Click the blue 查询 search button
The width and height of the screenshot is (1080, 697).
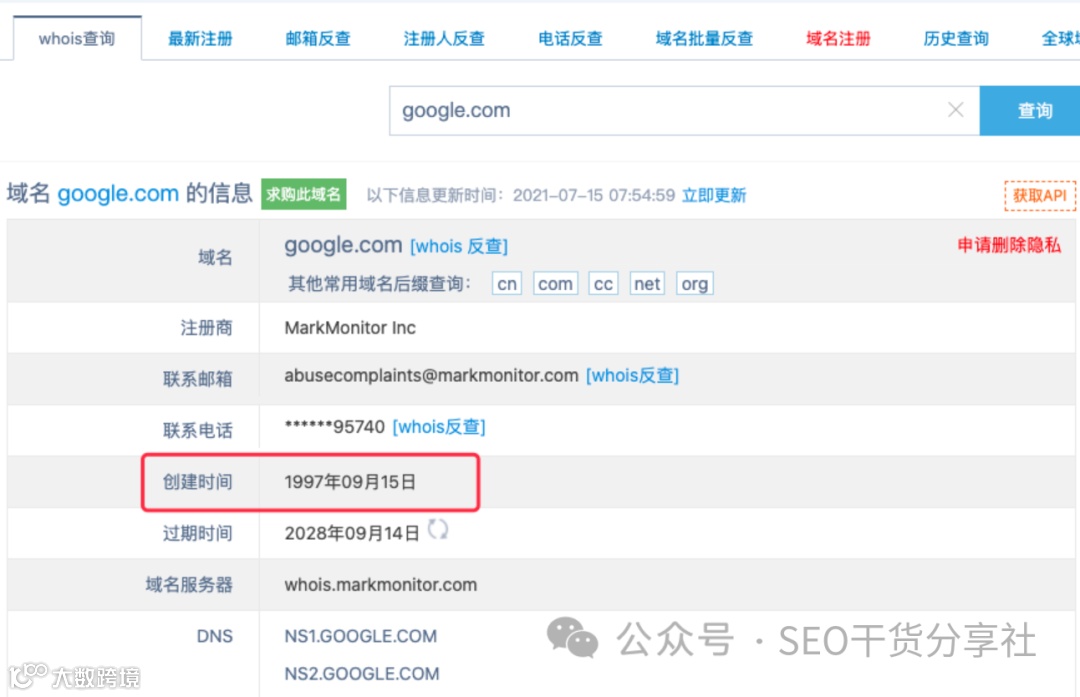pos(1030,110)
